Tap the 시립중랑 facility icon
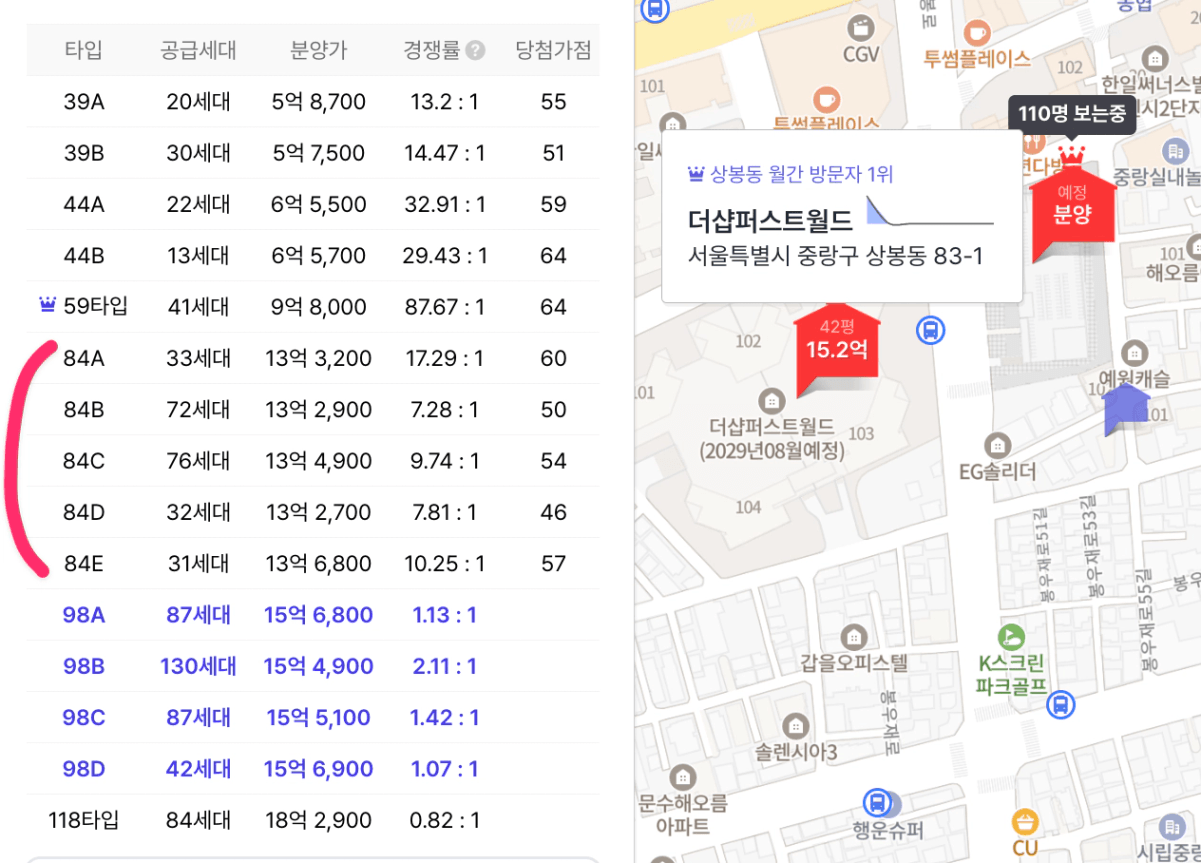The image size is (1201, 863). [x=1172, y=827]
